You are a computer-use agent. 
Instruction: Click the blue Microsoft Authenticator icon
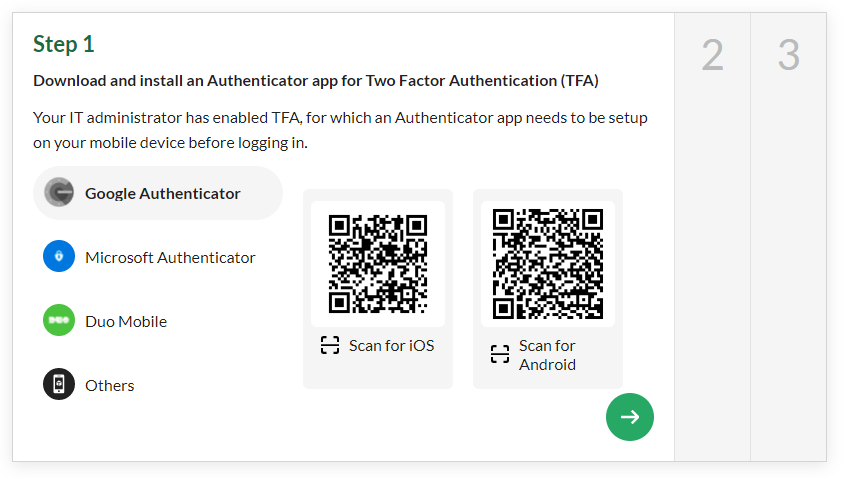pos(59,256)
